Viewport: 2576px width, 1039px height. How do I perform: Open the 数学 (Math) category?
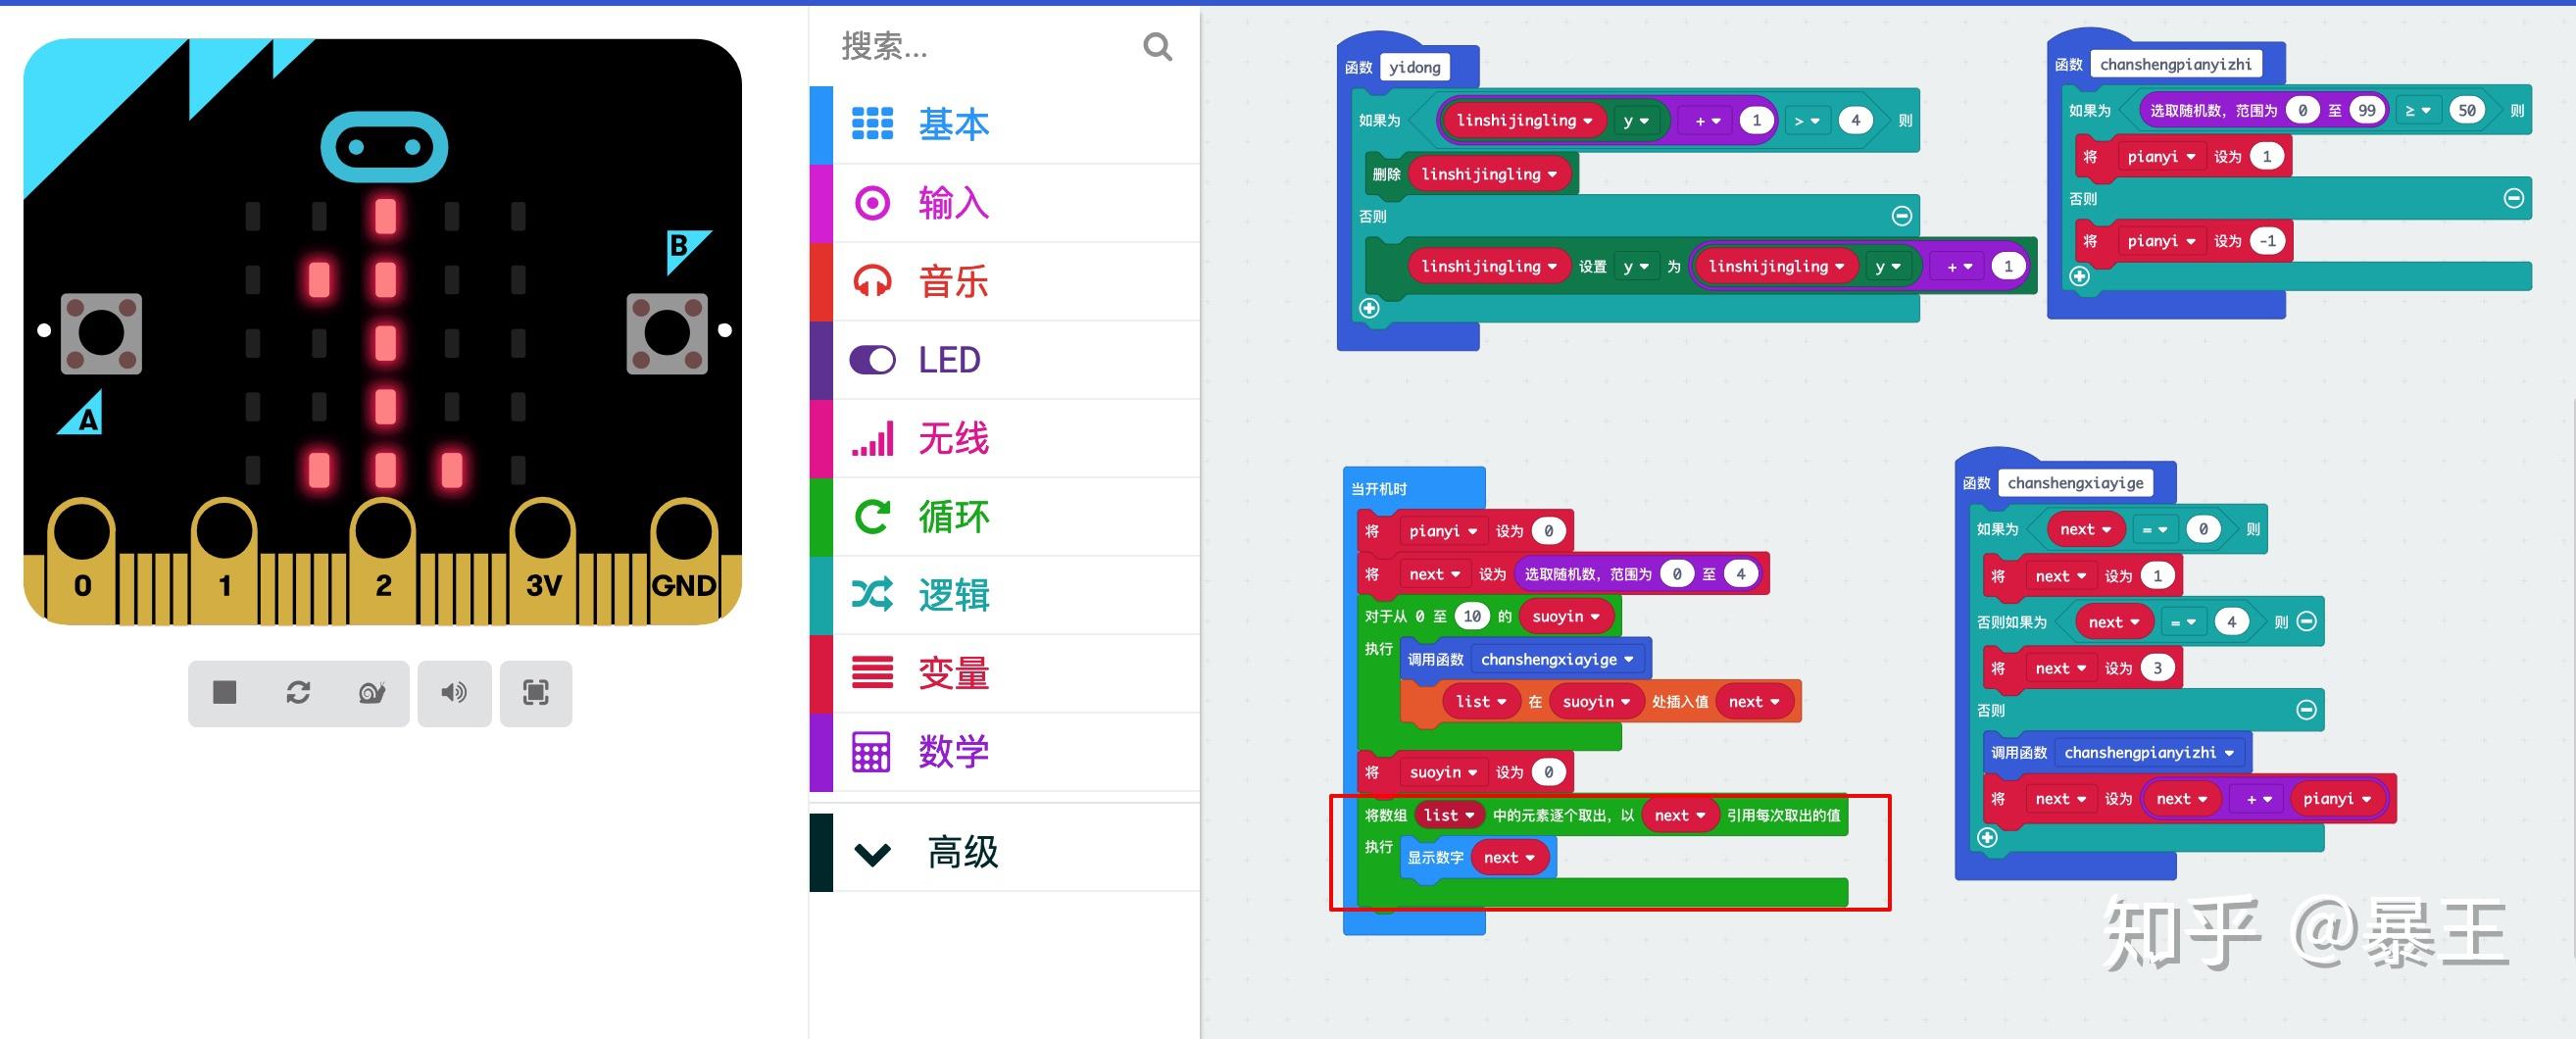pyautogui.click(x=952, y=751)
